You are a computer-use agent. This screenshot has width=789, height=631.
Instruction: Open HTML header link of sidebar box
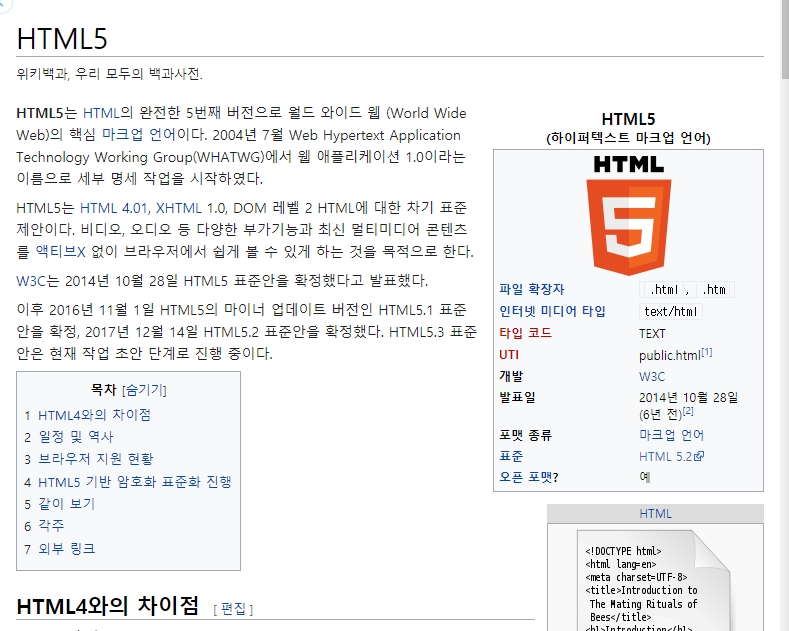coord(655,513)
